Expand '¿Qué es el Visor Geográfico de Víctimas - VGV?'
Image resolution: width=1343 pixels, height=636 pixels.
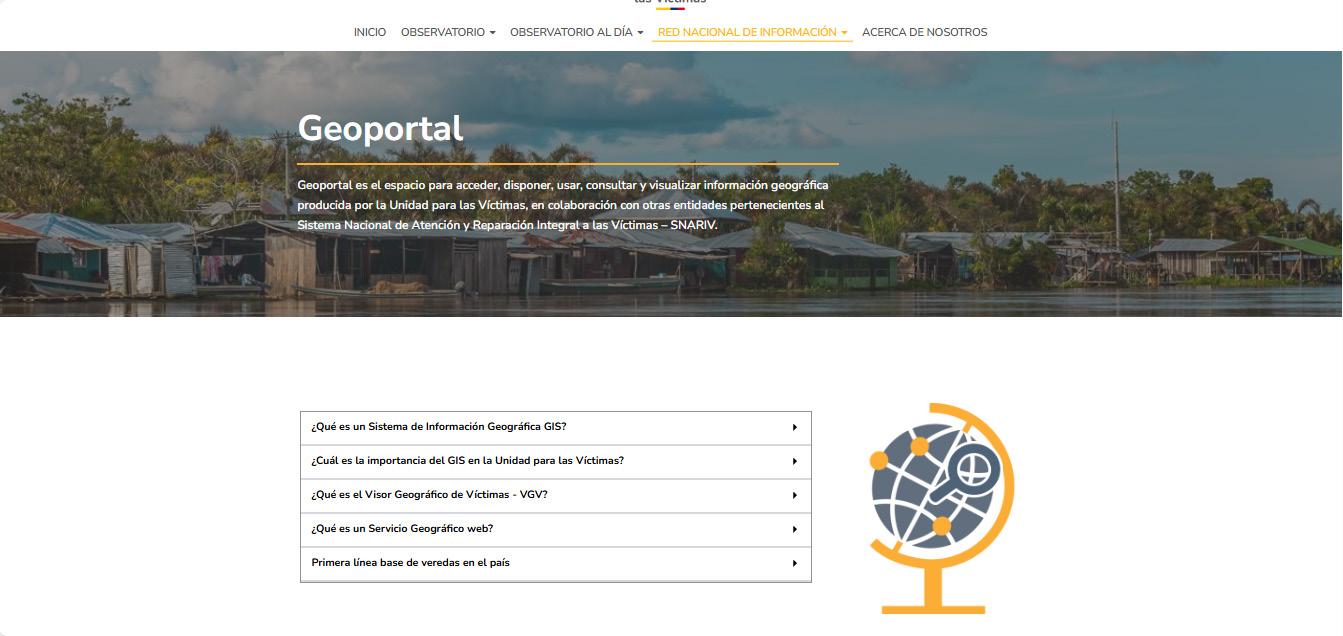(555, 495)
